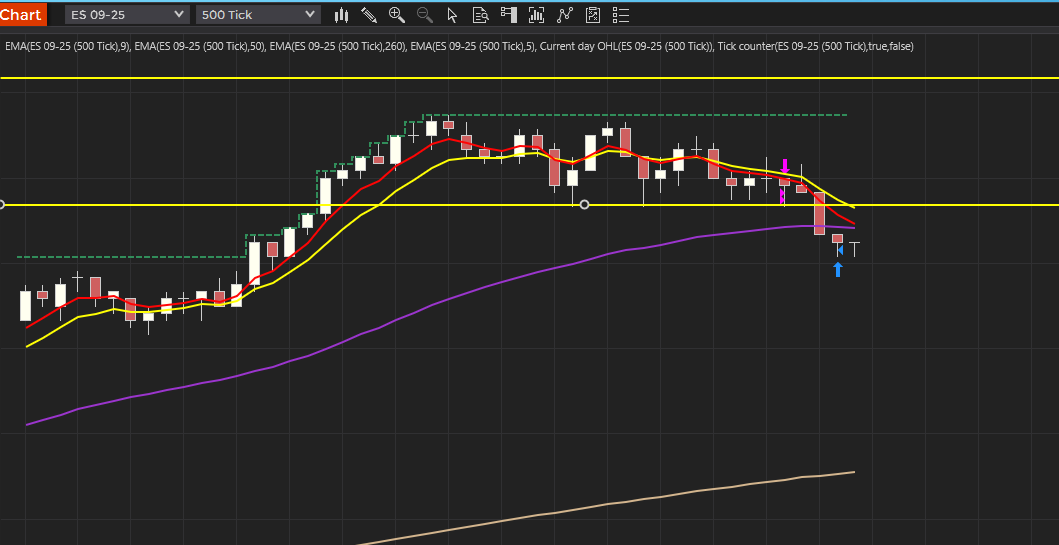Select the cursor pointer tool

(453, 14)
